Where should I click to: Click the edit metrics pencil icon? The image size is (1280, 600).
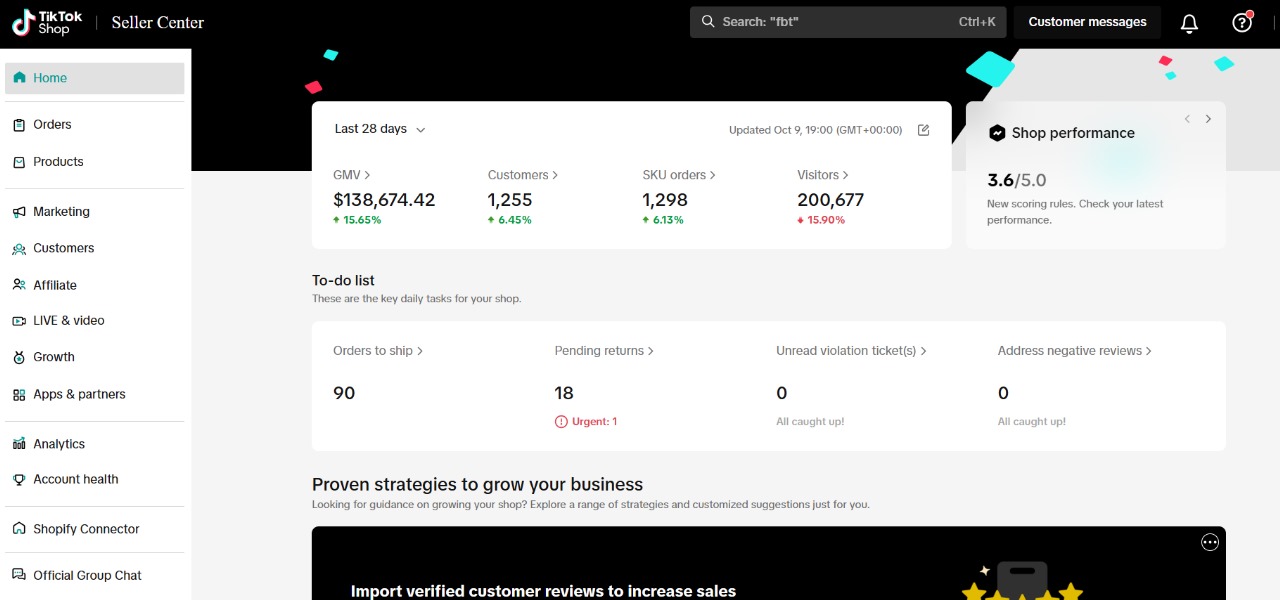click(923, 130)
